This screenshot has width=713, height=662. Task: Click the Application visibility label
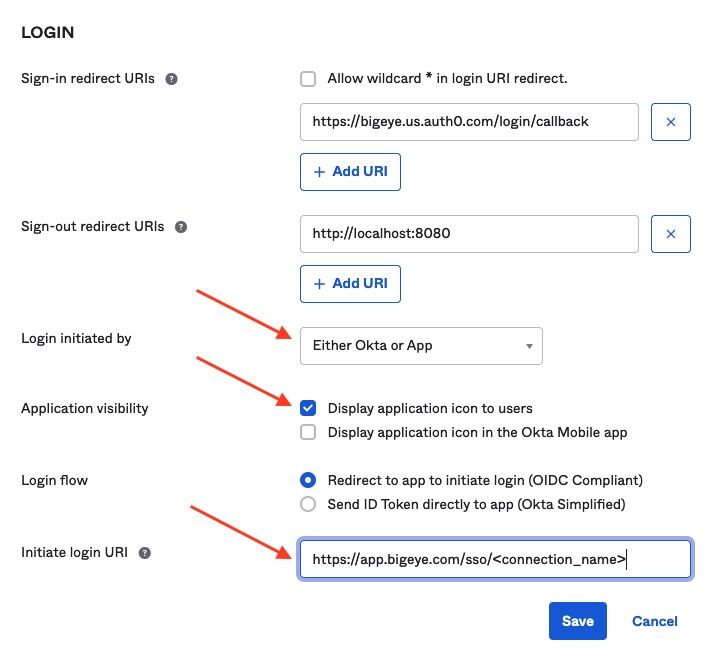point(85,408)
